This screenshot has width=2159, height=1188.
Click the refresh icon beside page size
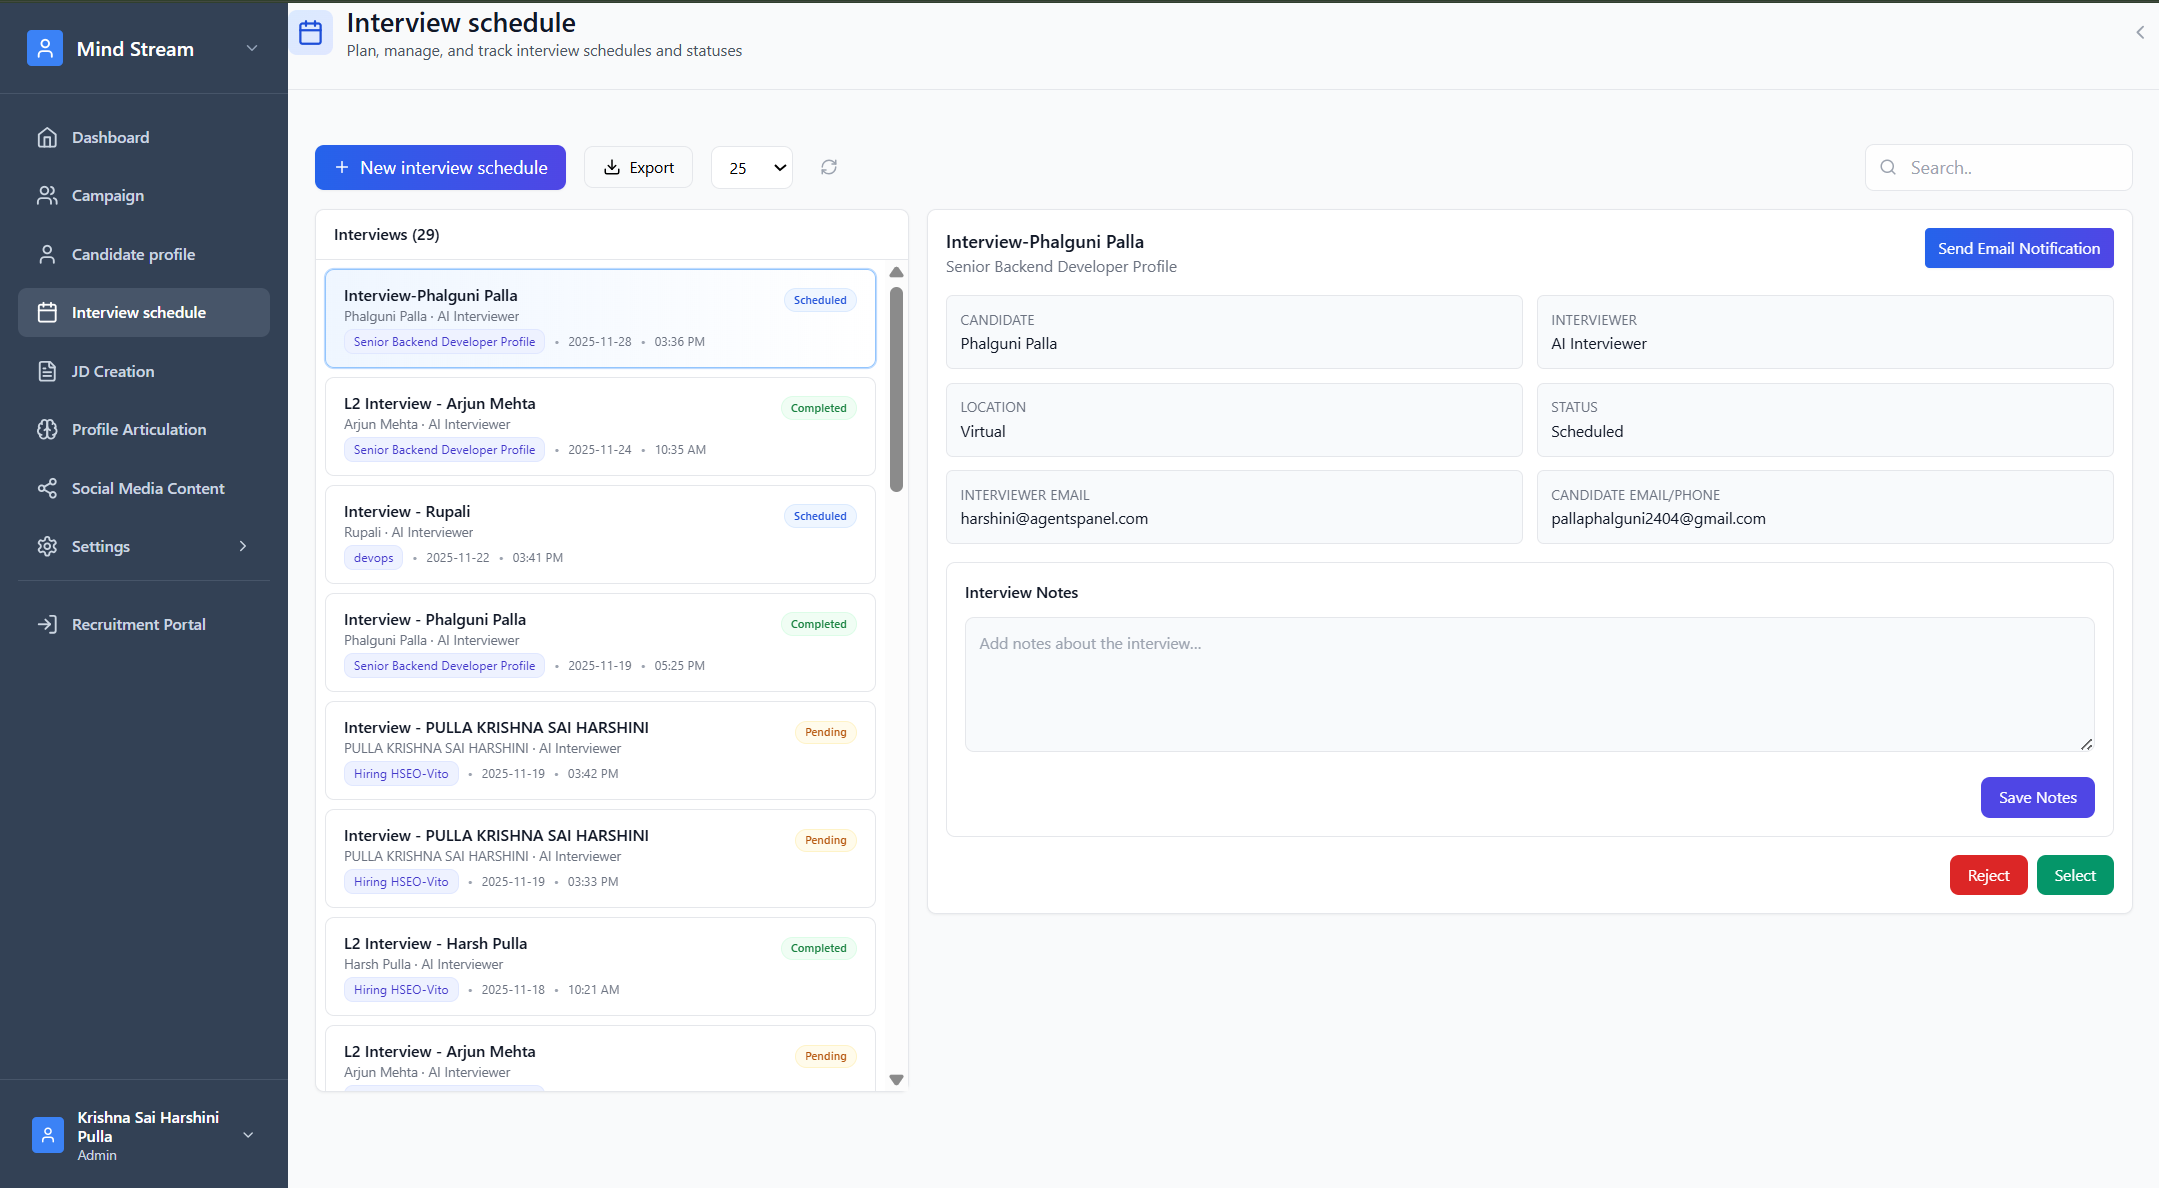(828, 167)
